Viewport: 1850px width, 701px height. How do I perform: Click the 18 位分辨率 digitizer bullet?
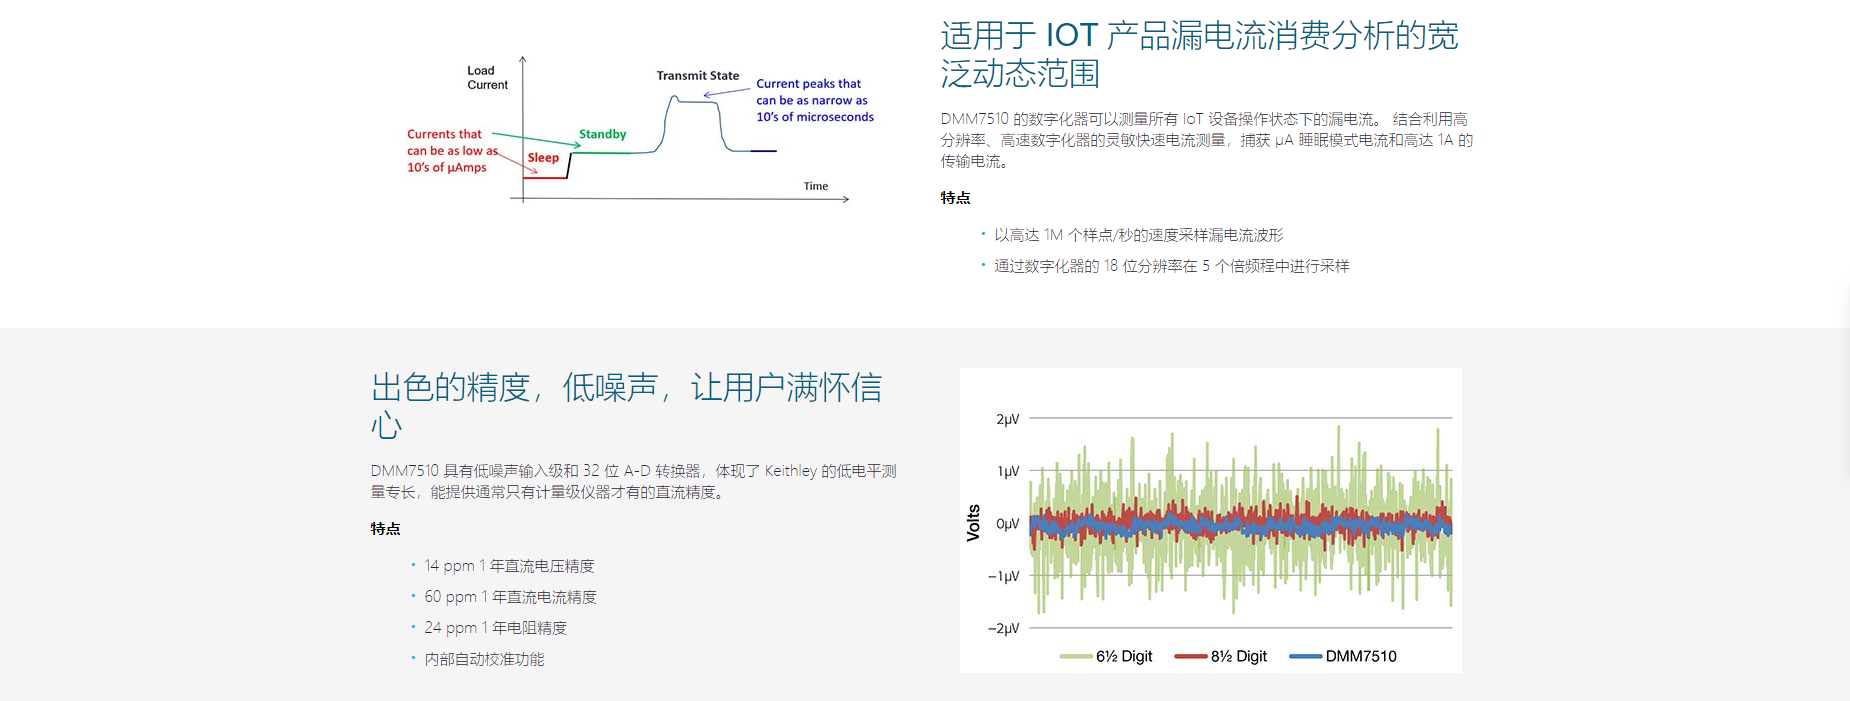pyautogui.click(x=1171, y=266)
